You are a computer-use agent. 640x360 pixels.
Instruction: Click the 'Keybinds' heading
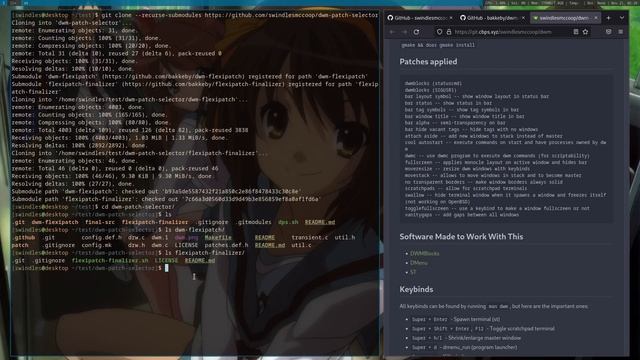[x=416, y=289]
